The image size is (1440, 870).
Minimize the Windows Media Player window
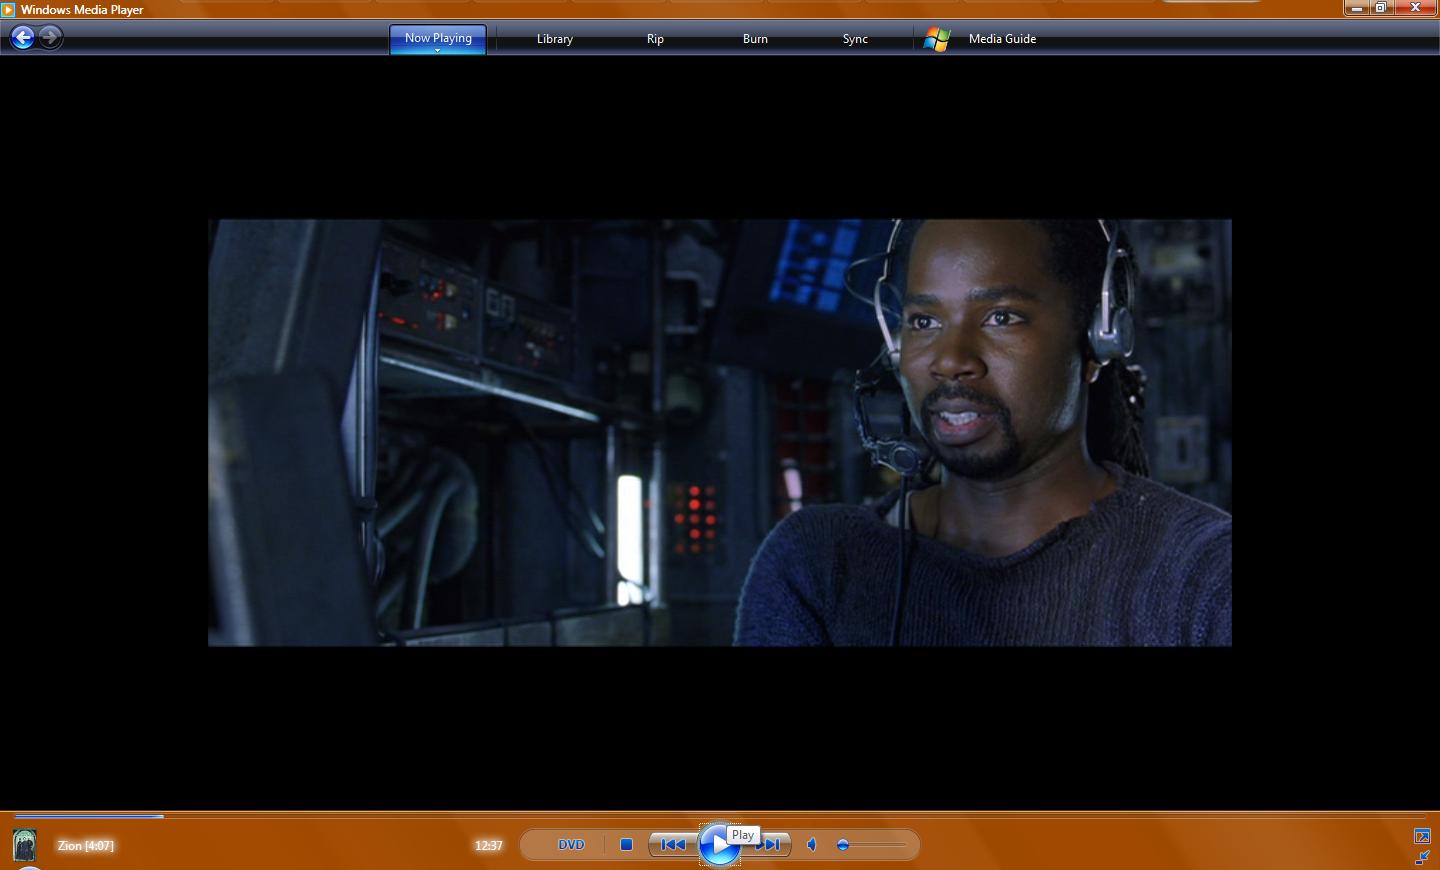click(x=1356, y=7)
